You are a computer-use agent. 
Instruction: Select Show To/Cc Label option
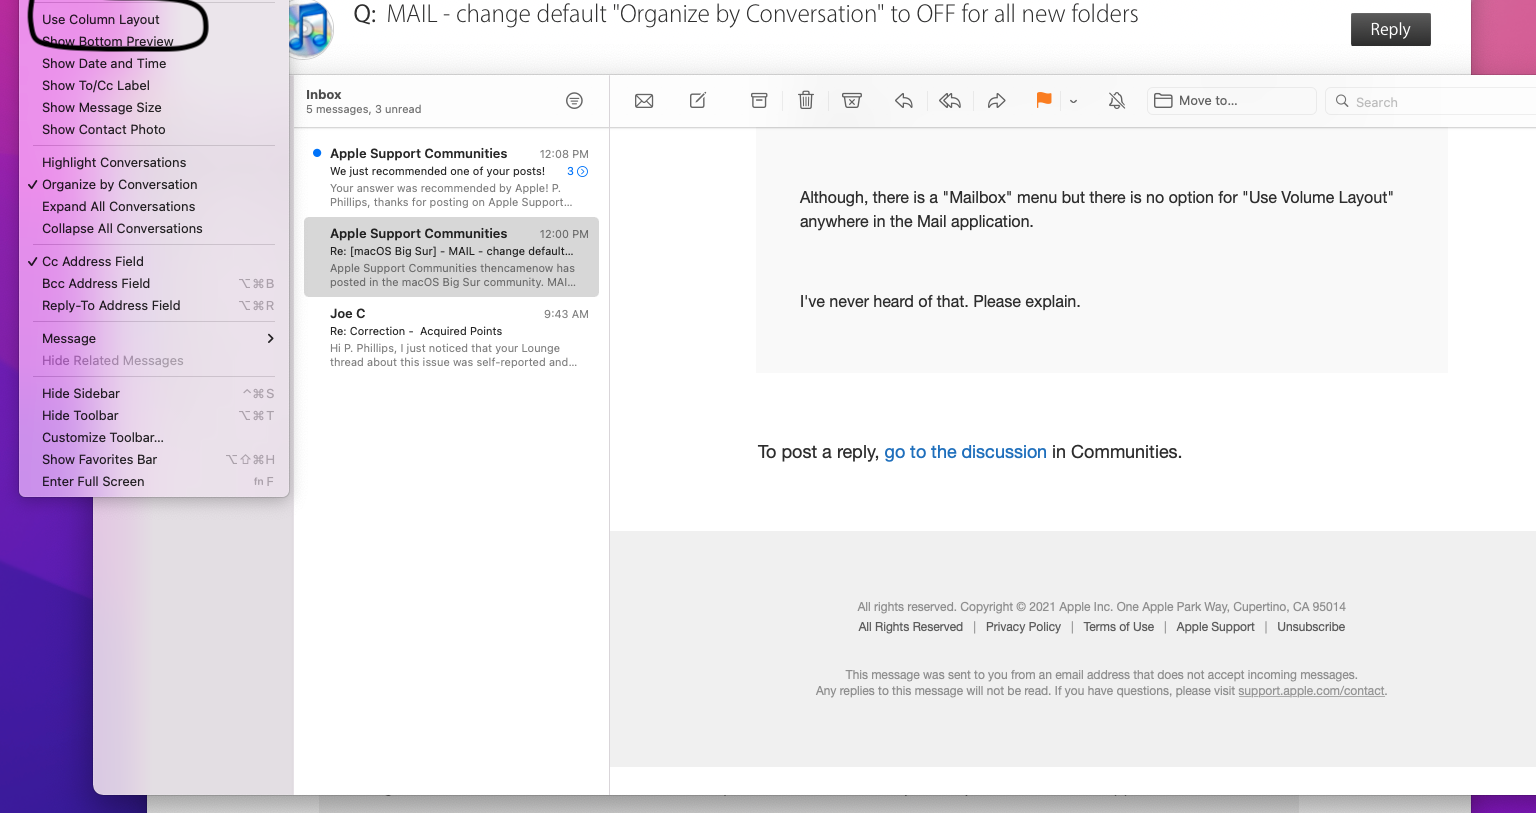click(x=96, y=85)
